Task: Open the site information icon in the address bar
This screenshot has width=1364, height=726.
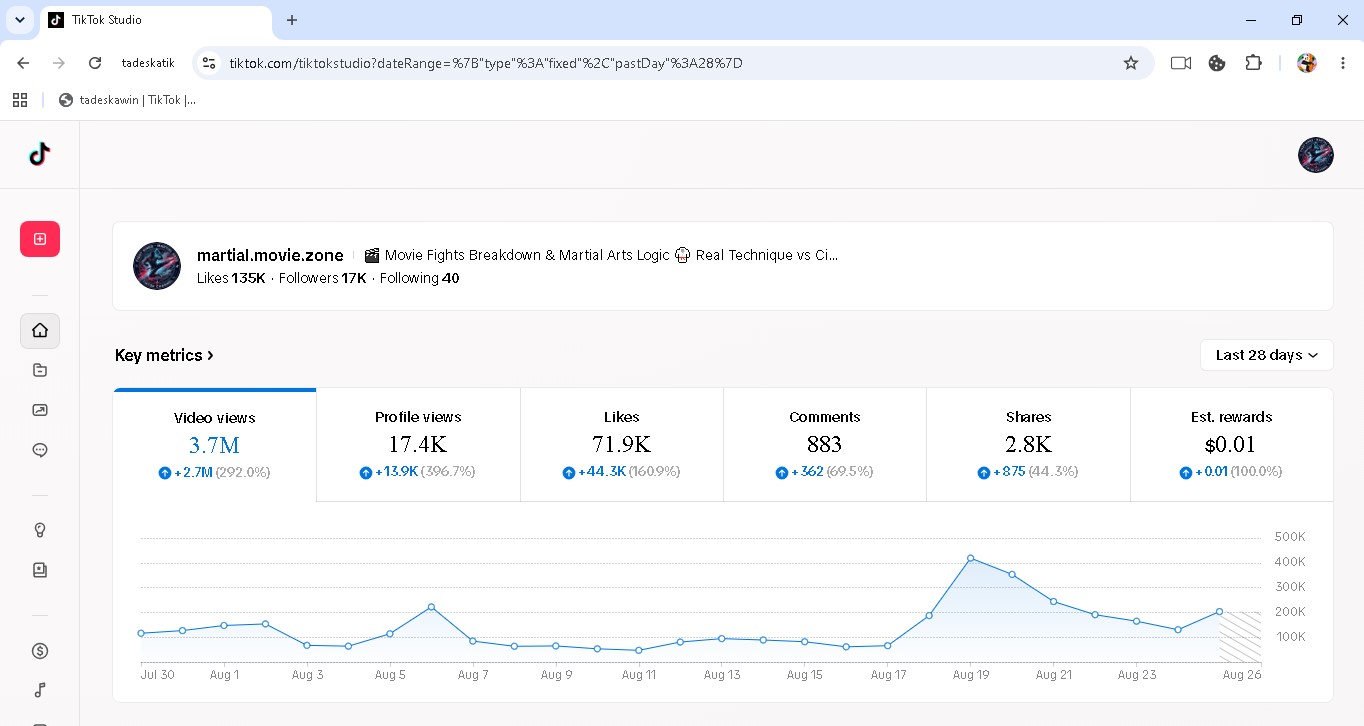Action: [208, 63]
